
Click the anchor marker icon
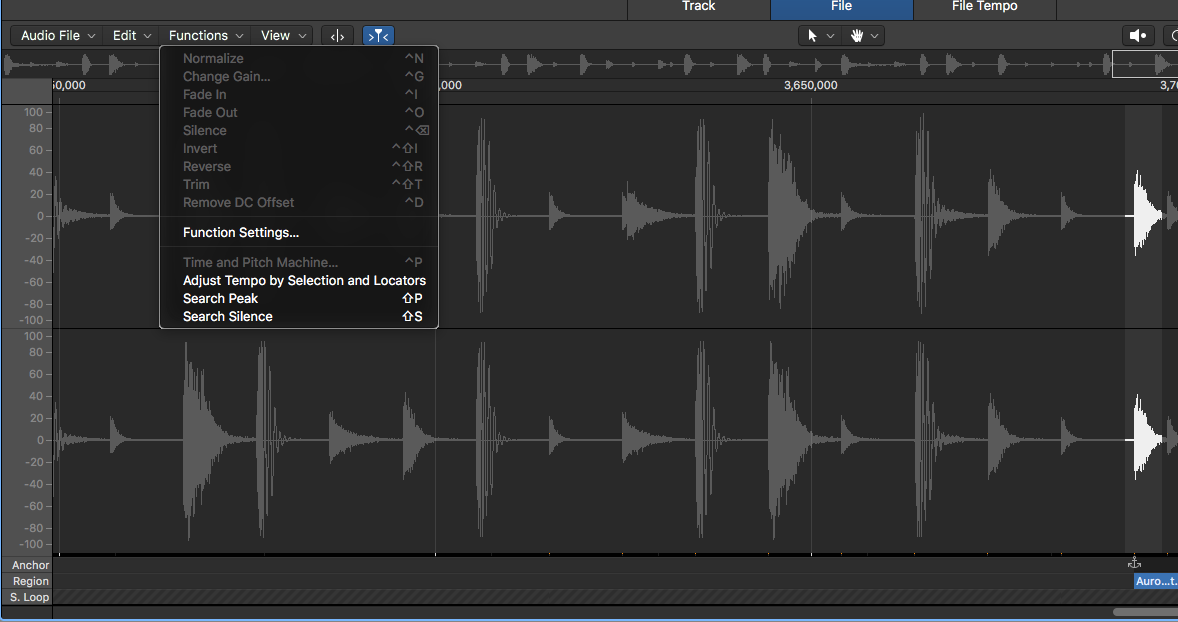point(1134,563)
